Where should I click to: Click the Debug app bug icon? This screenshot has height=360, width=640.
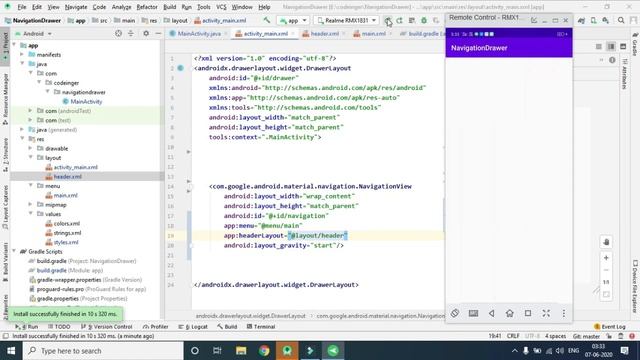[424, 20]
